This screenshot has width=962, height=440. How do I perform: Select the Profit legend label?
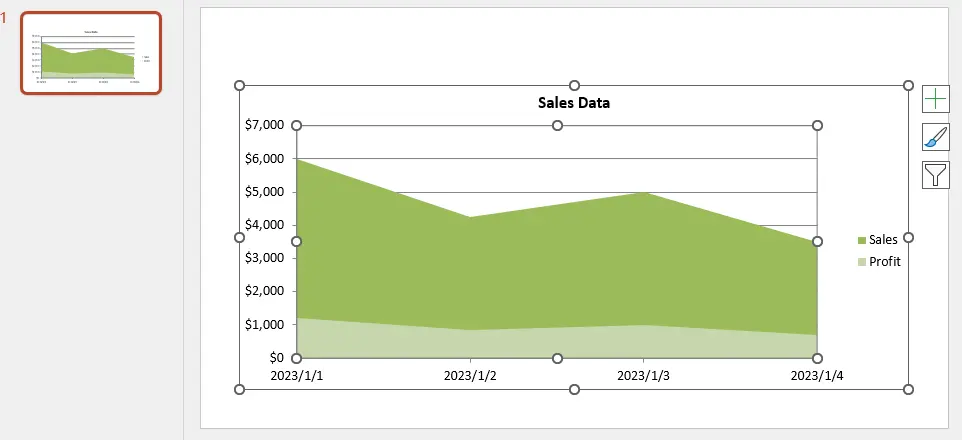coord(885,262)
